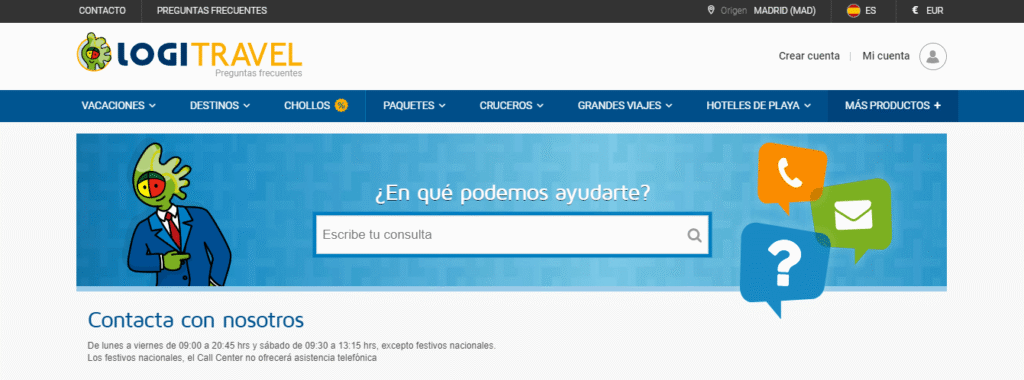1024x380 pixels.
Task: Expand the Destinos dropdown arrow
Action: (x=246, y=106)
